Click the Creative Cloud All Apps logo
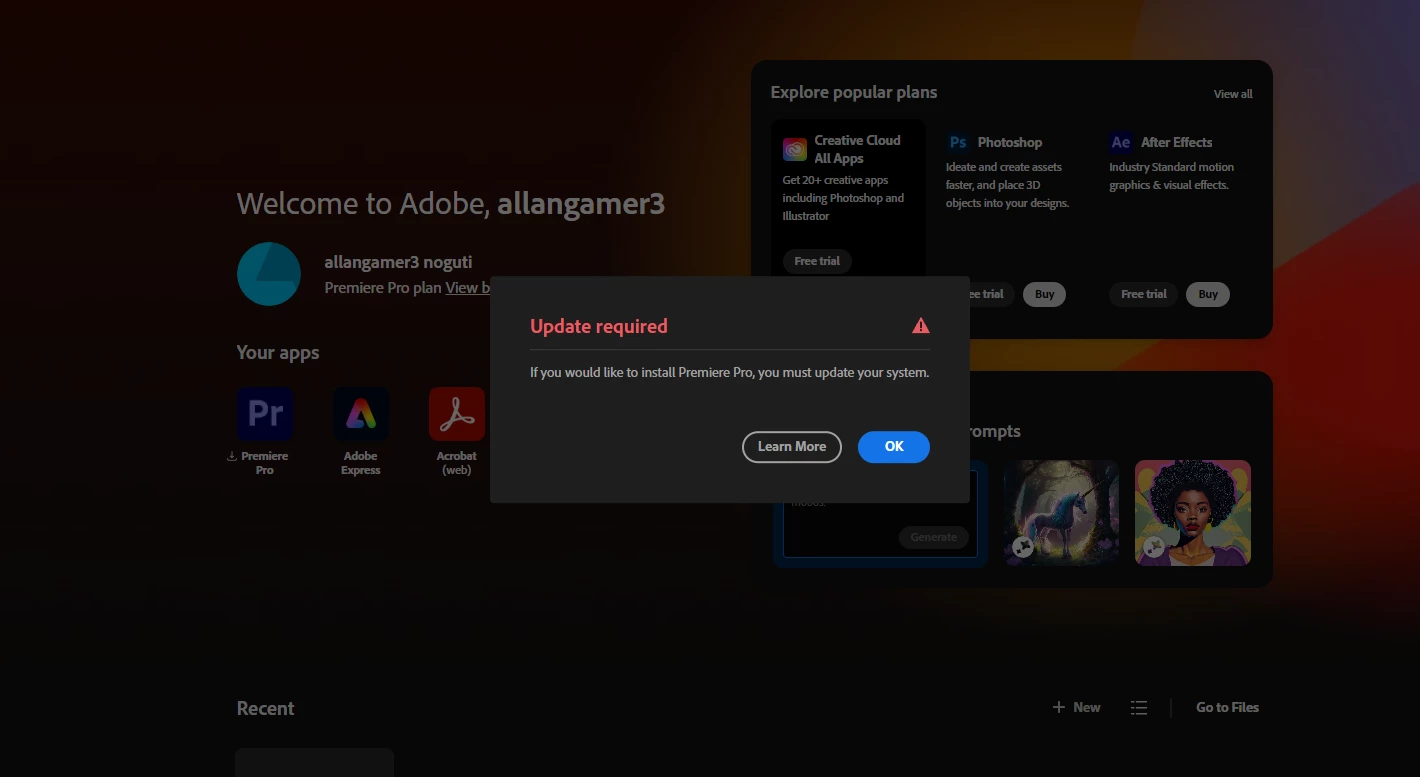This screenshot has width=1420, height=777. pyautogui.click(x=795, y=150)
